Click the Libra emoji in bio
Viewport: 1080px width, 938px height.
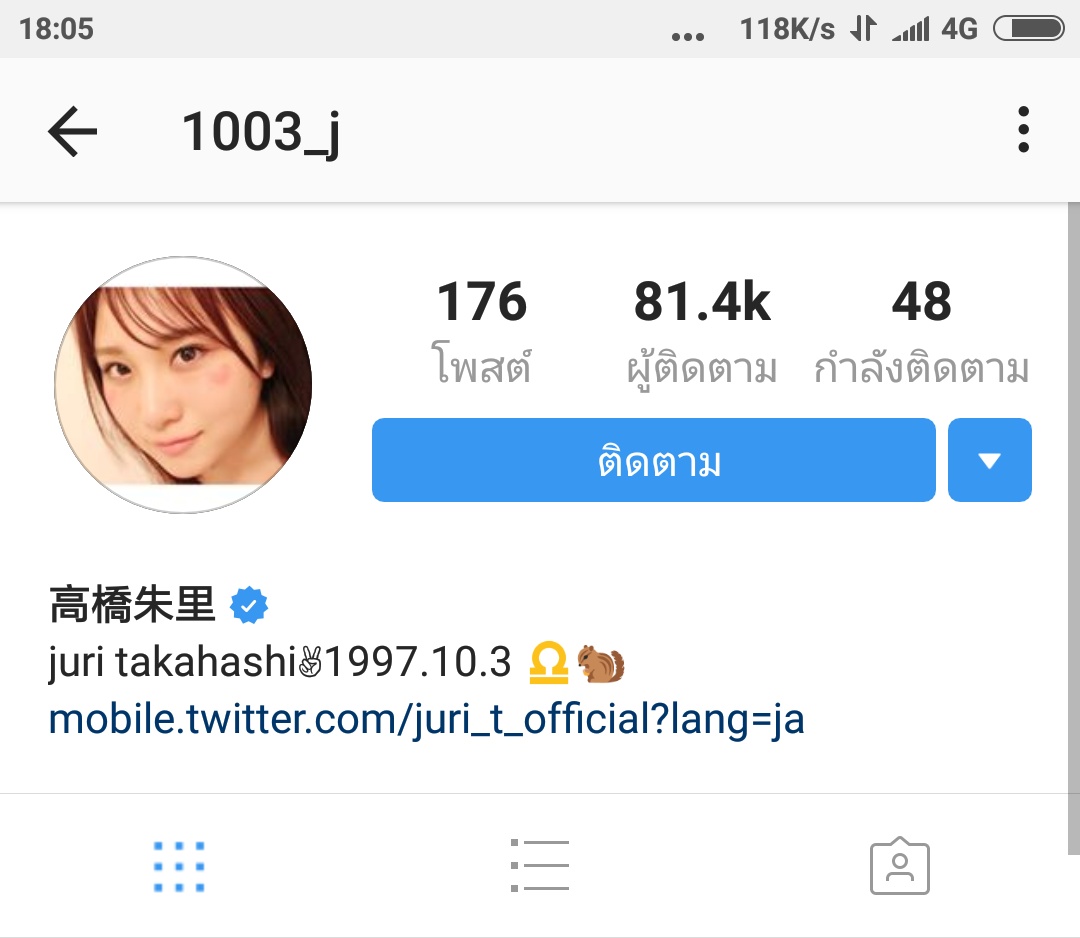(x=548, y=663)
